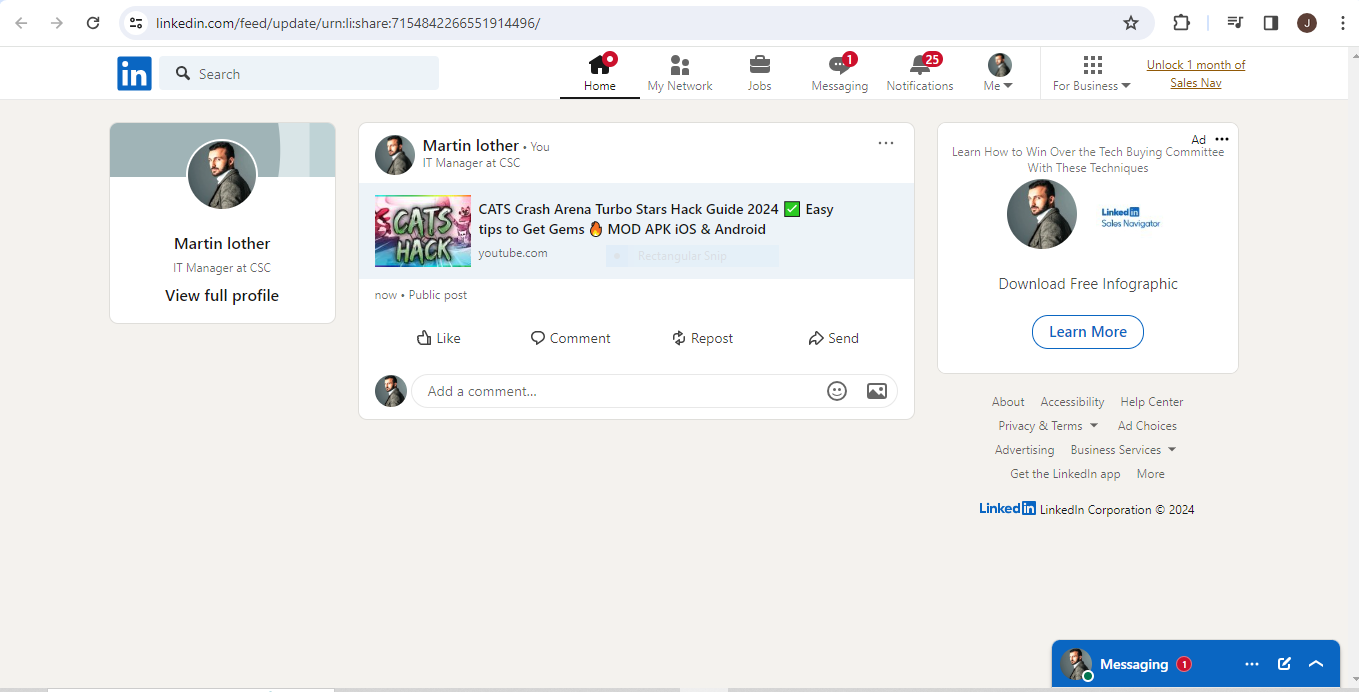This screenshot has width=1359, height=692.
Task: Click the search magnifier icon
Action: [x=182, y=73]
